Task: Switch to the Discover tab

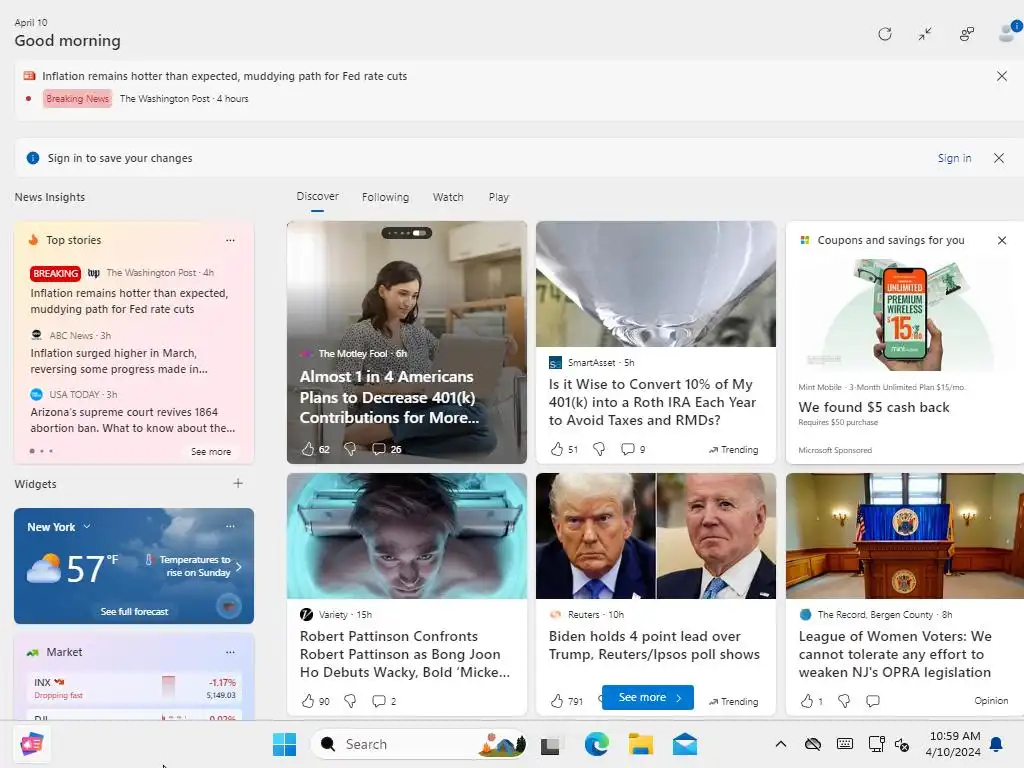Action: 317,197
